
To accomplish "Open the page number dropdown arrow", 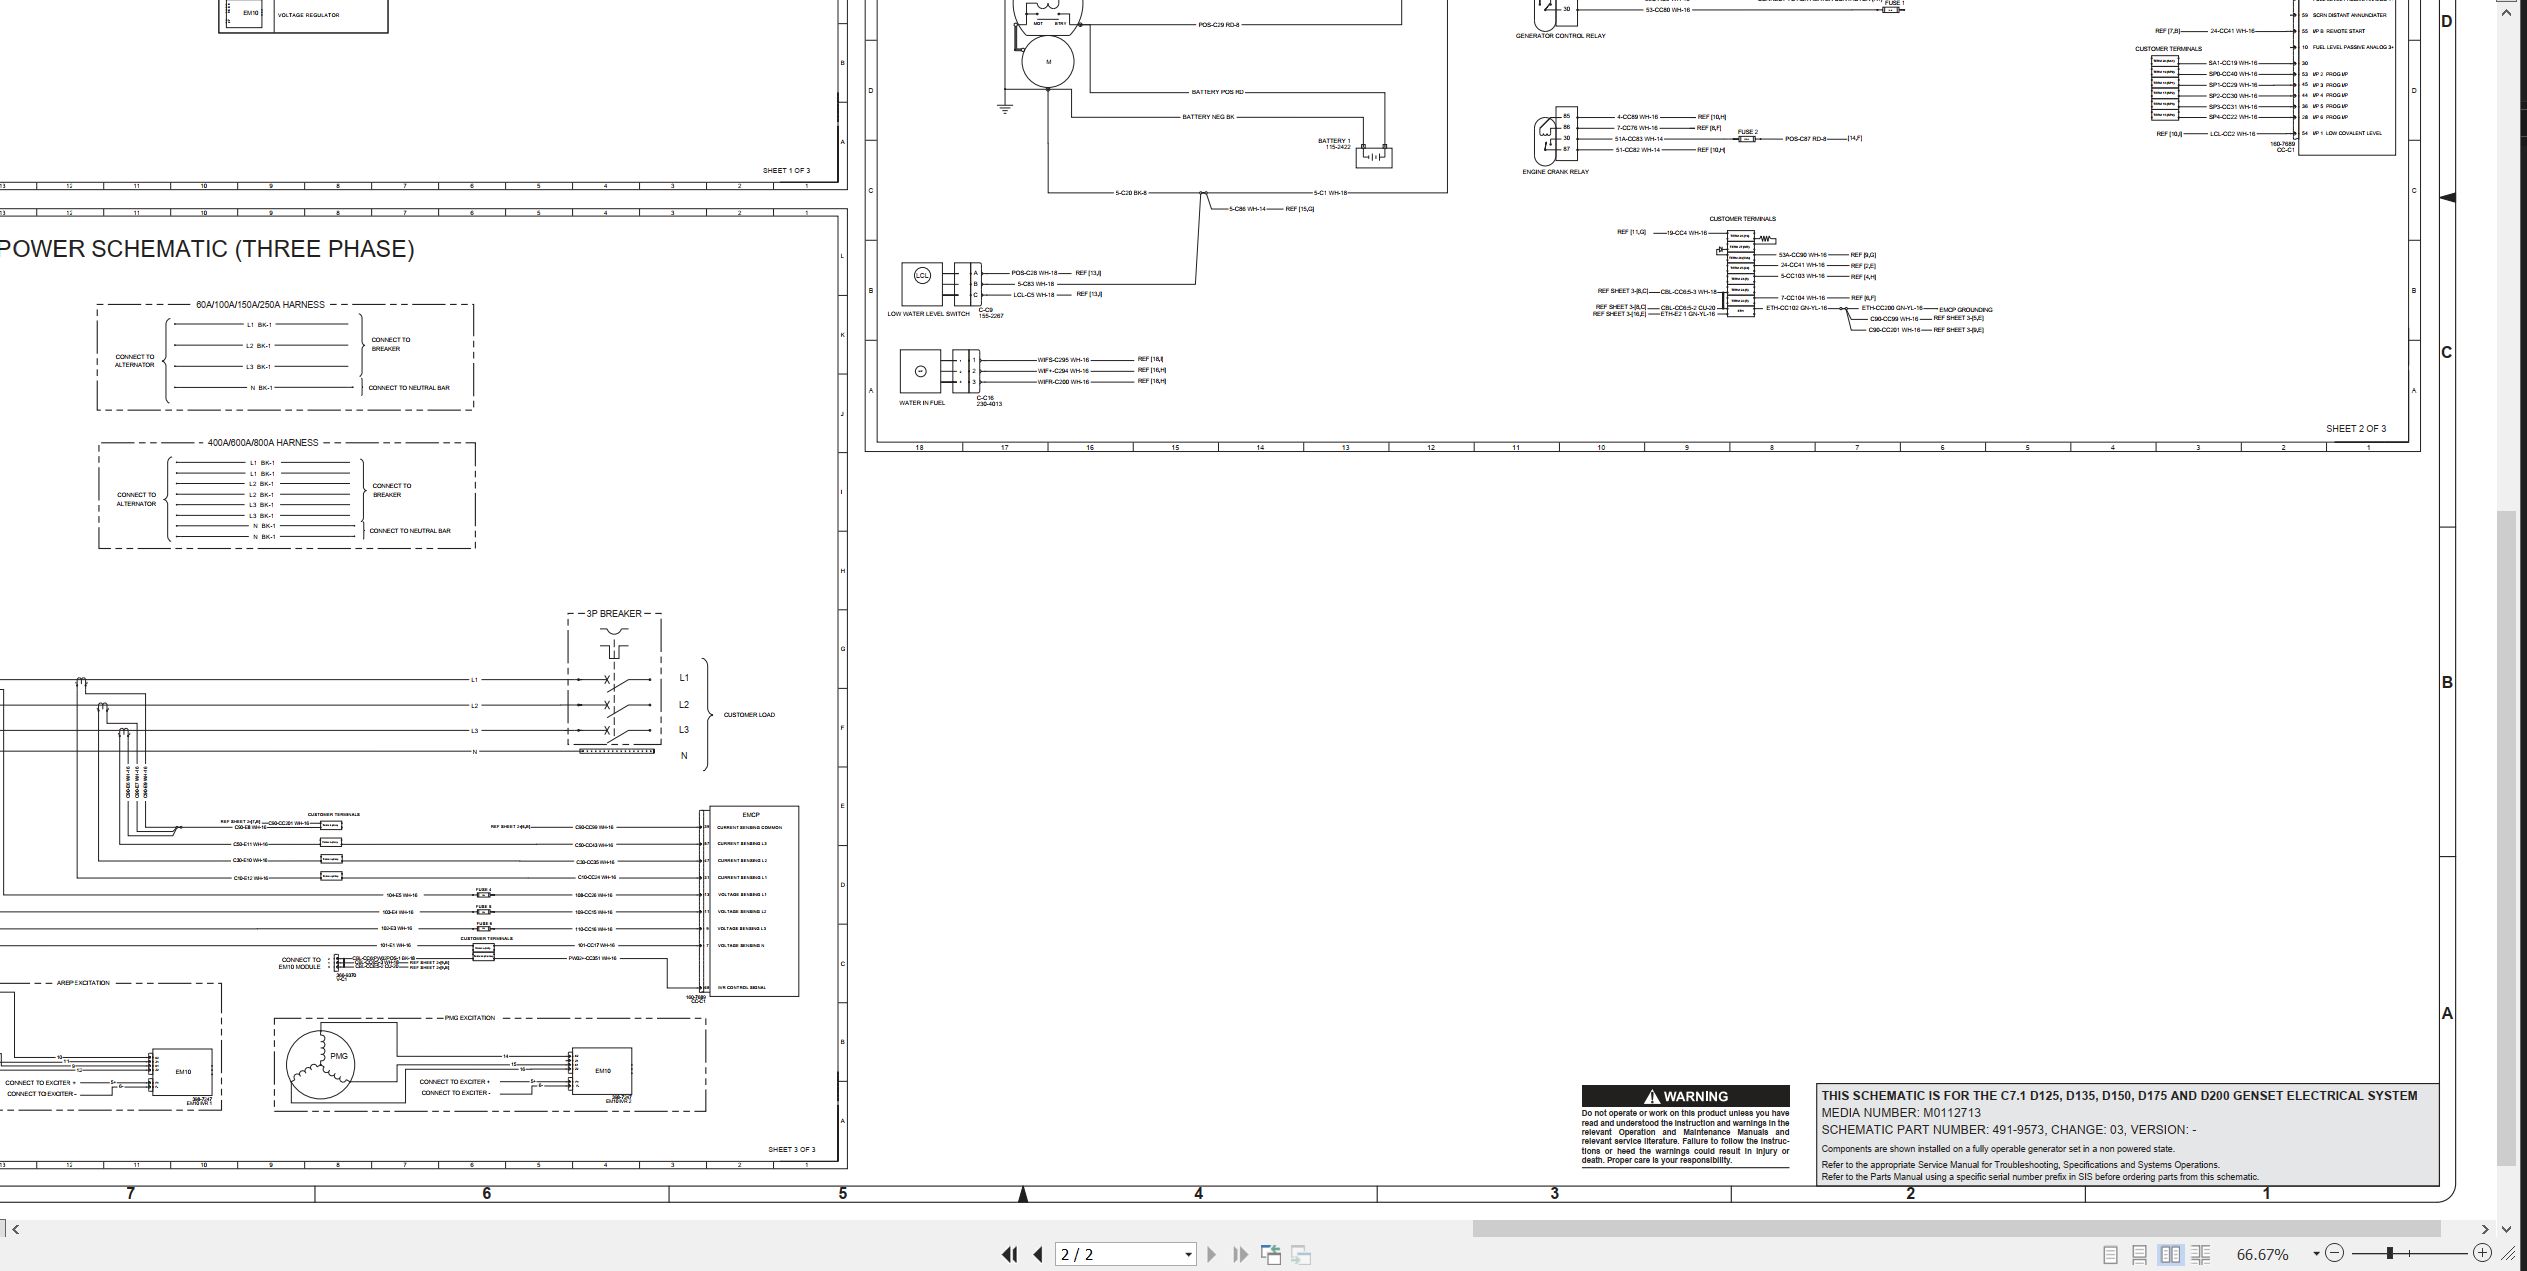I will [1188, 1254].
